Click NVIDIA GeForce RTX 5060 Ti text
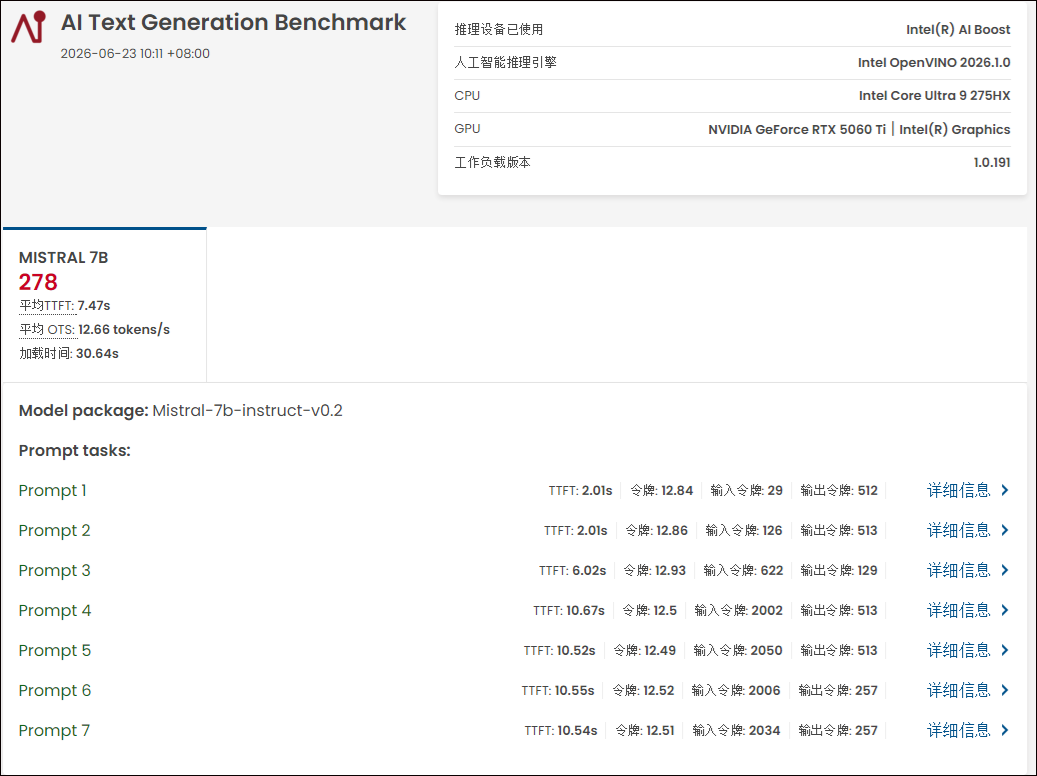 click(x=797, y=130)
